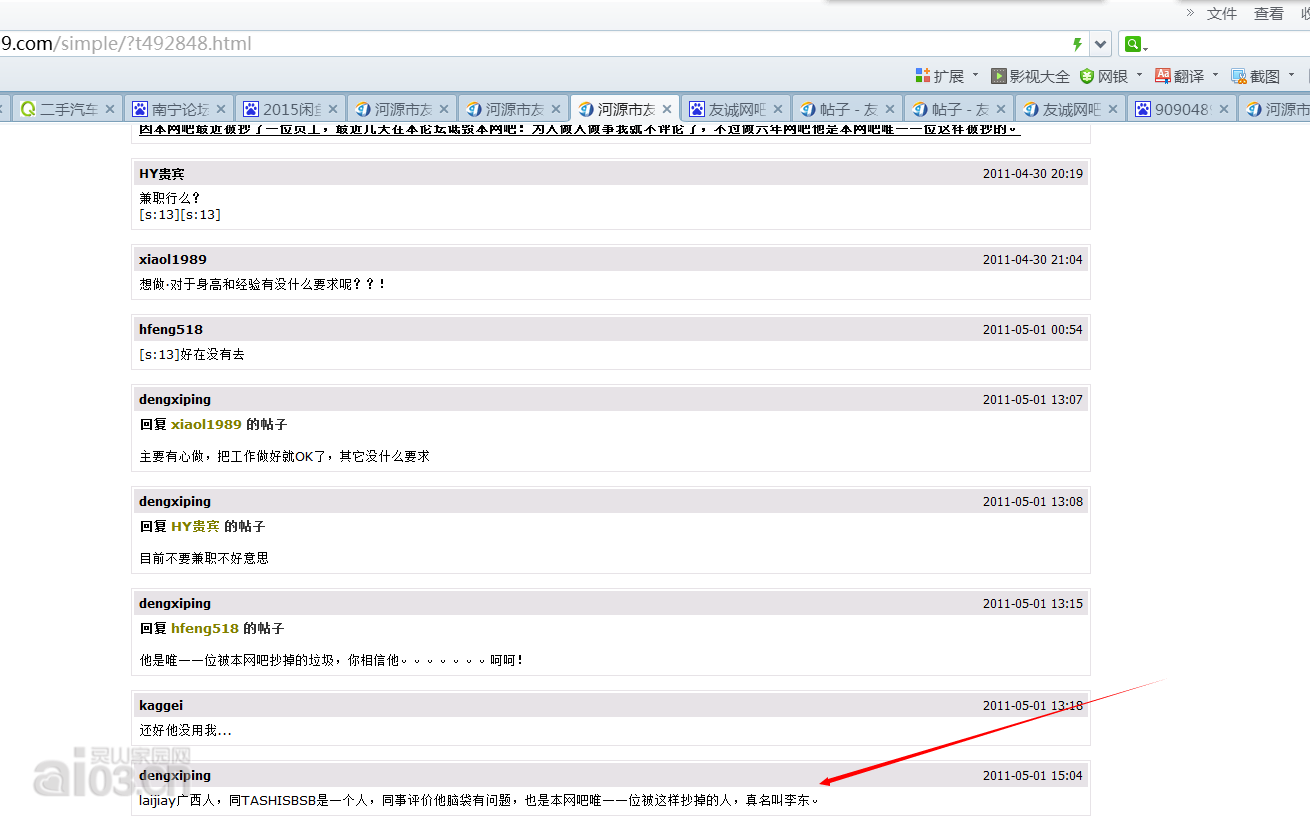Click the 截图 screenshot toolbar icon
This screenshot has width=1310, height=826.
click(1239, 76)
